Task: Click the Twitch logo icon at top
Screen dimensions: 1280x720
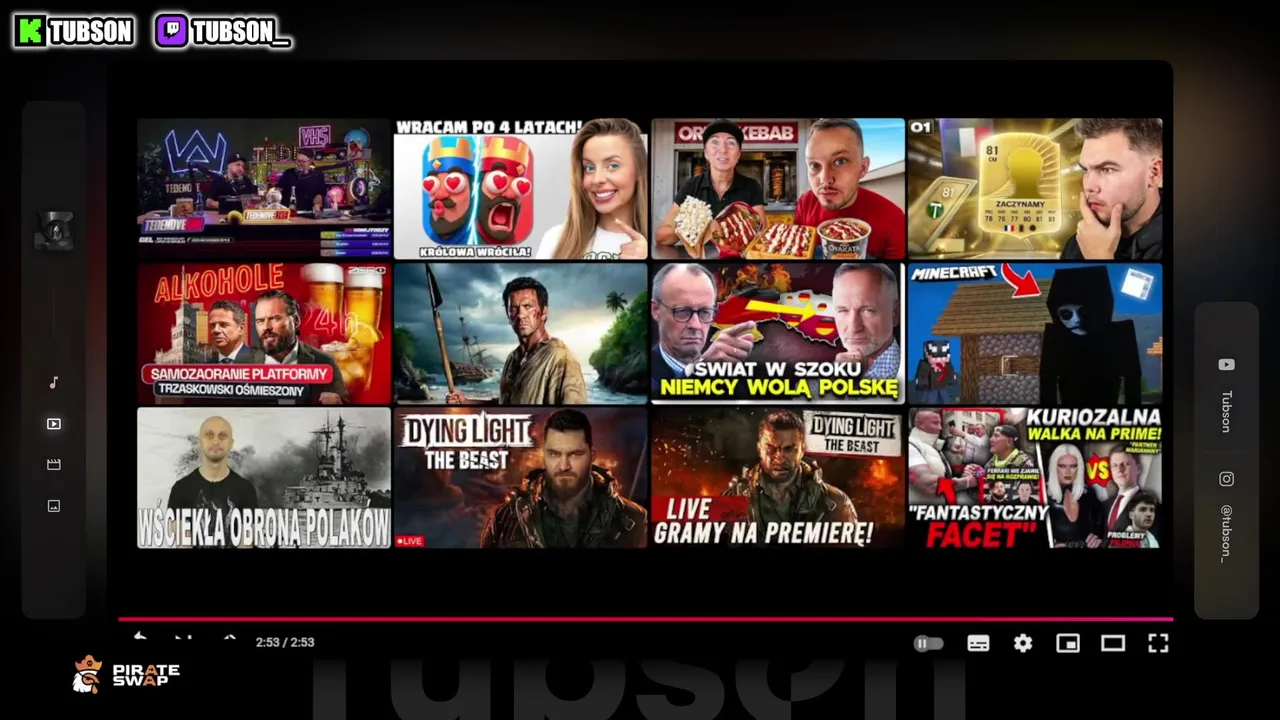Action: 171,31
